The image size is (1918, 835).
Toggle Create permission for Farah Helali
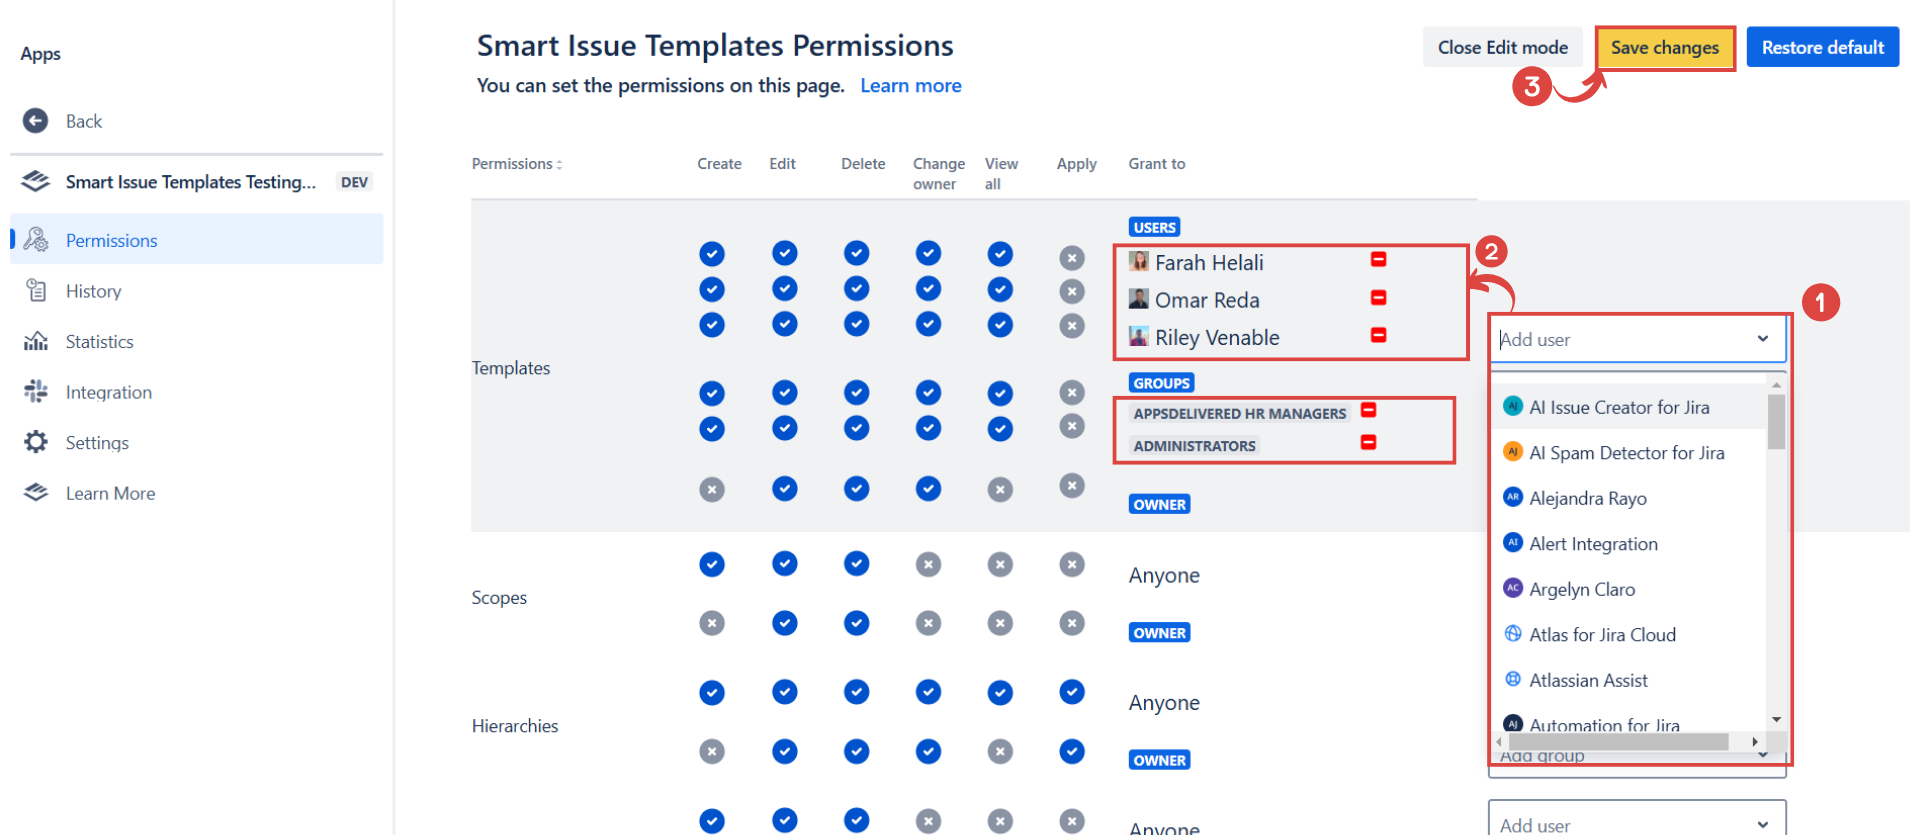712,254
